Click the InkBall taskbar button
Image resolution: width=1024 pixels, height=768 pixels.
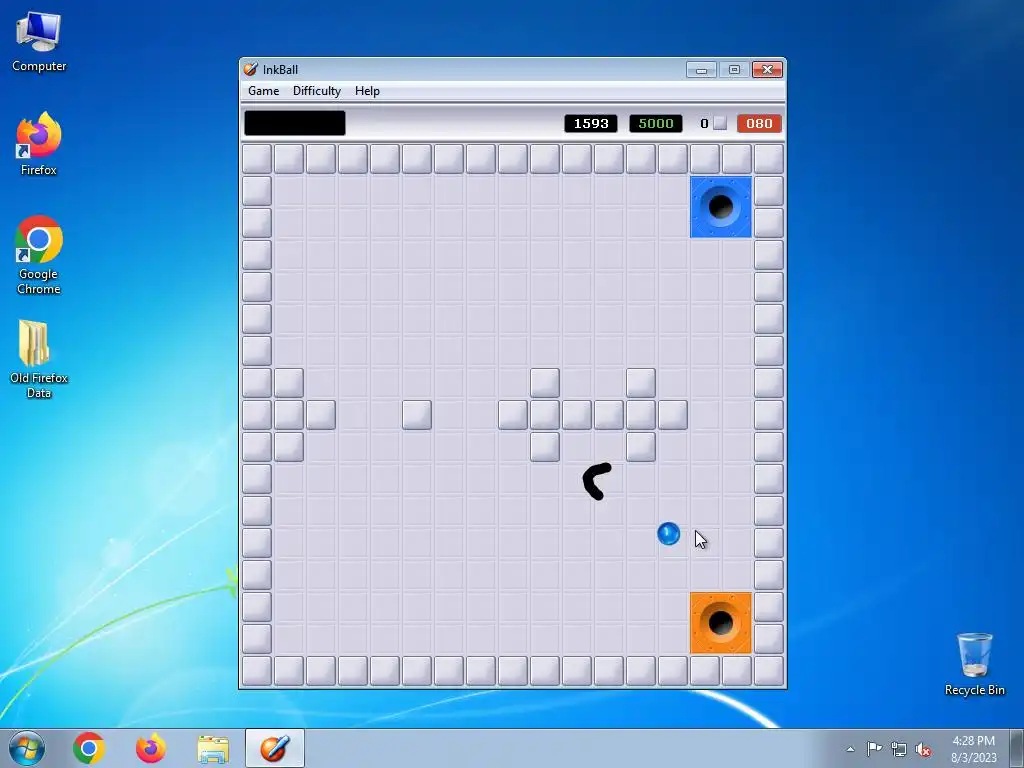[x=275, y=748]
